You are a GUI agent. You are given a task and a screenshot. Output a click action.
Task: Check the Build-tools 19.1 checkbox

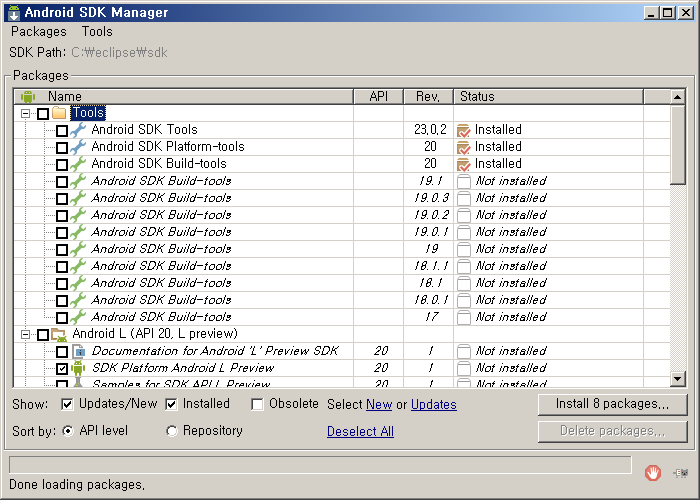[x=62, y=182]
